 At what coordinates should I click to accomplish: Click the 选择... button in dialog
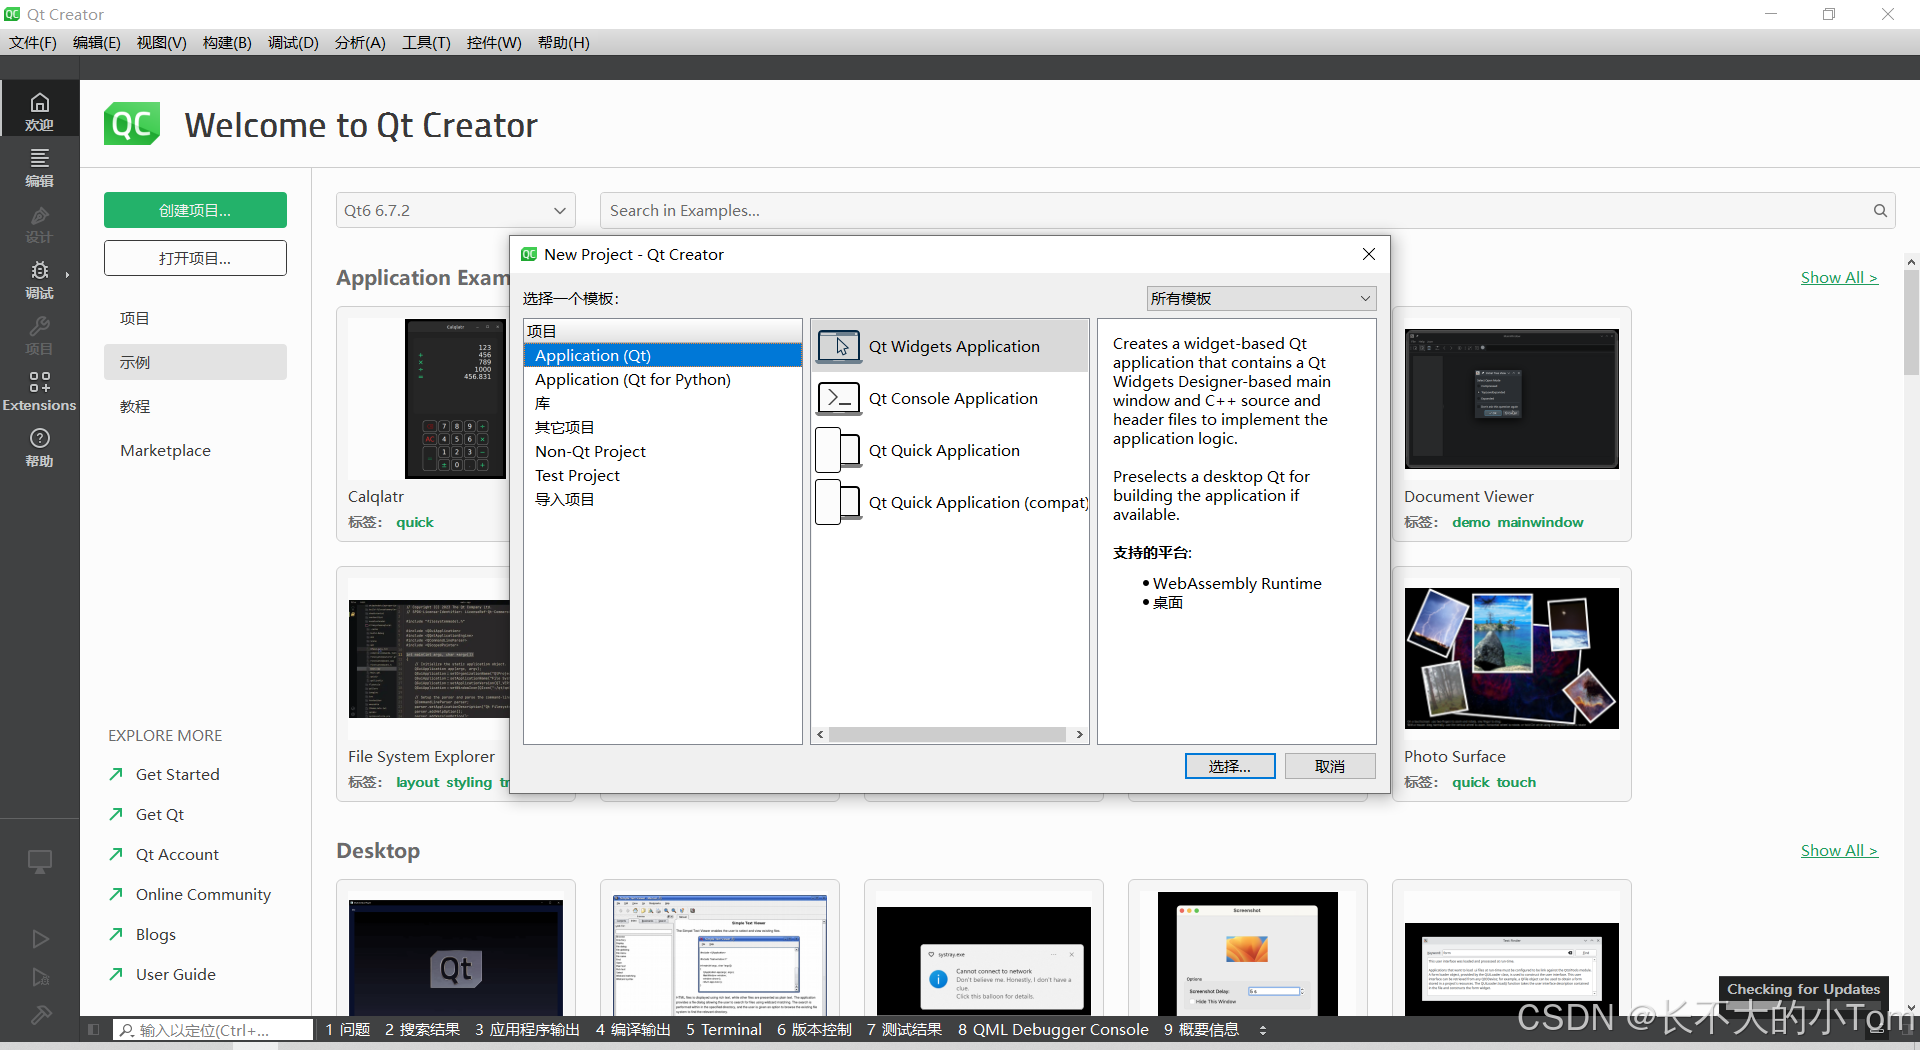click(1230, 766)
